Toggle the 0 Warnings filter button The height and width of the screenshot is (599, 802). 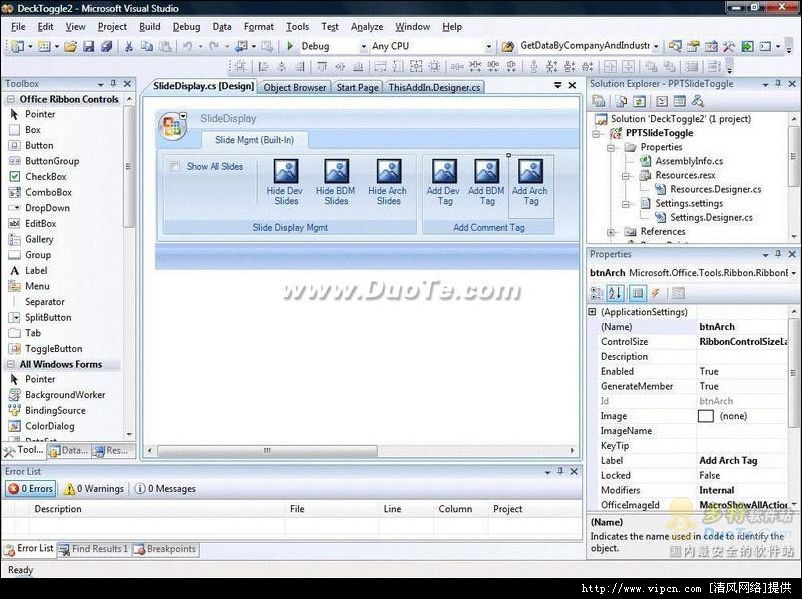pyautogui.click(x=94, y=489)
